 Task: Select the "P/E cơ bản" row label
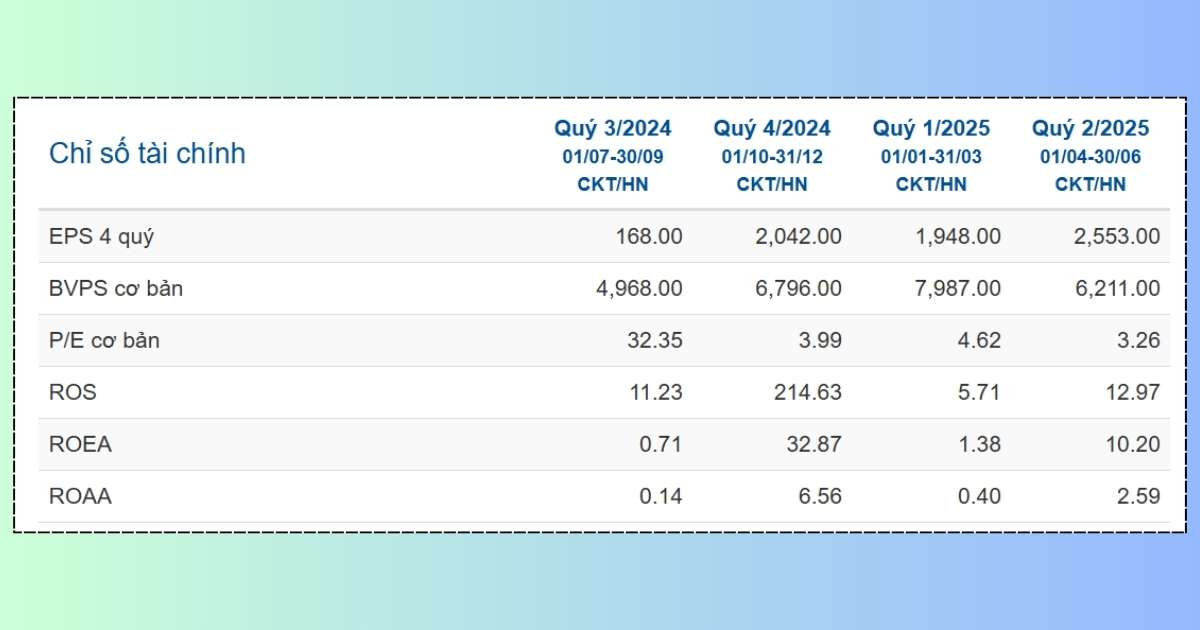tap(104, 341)
